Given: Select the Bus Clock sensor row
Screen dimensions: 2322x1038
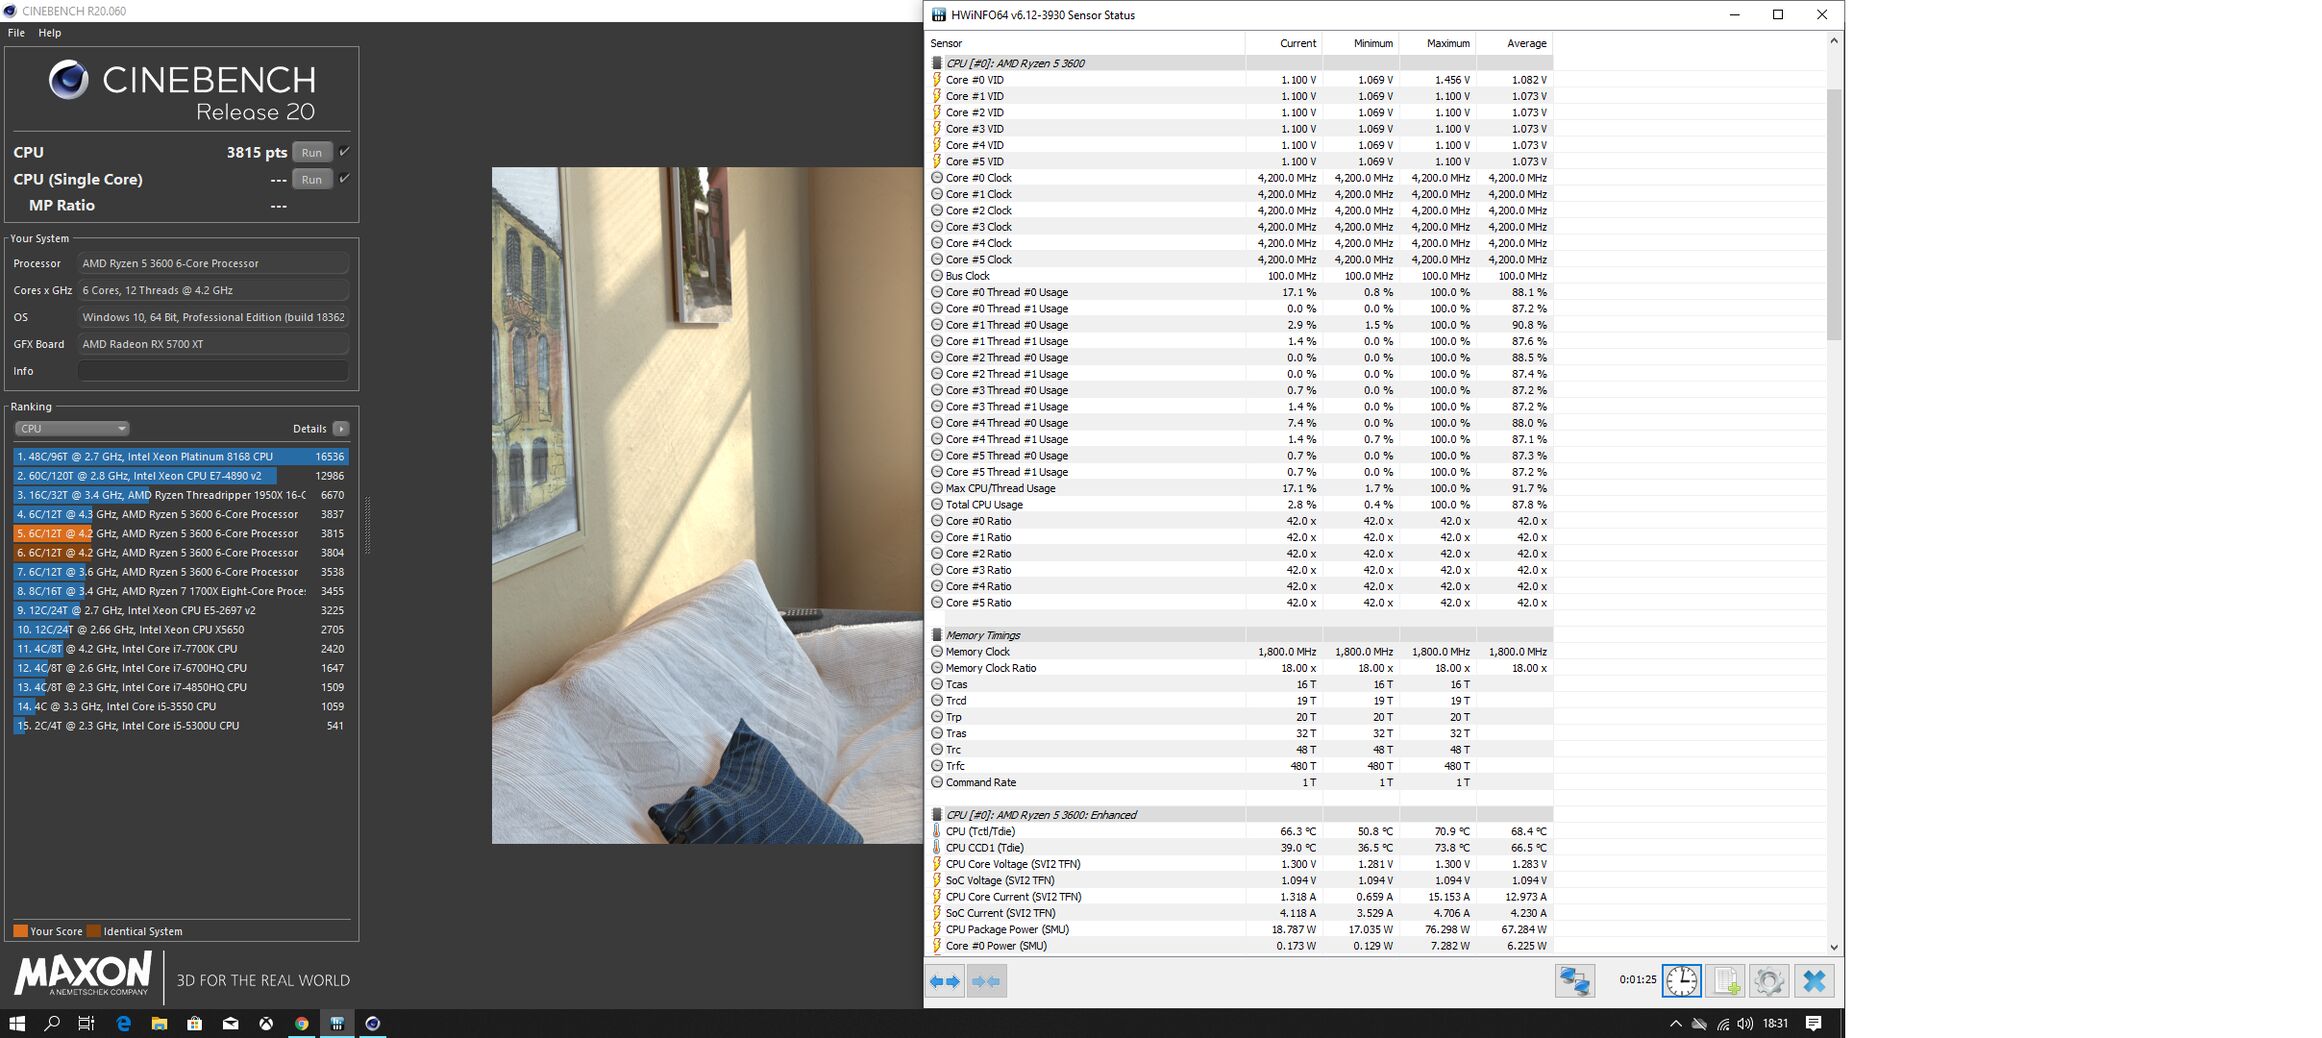Looking at the screenshot, I should pos(1240,276).
